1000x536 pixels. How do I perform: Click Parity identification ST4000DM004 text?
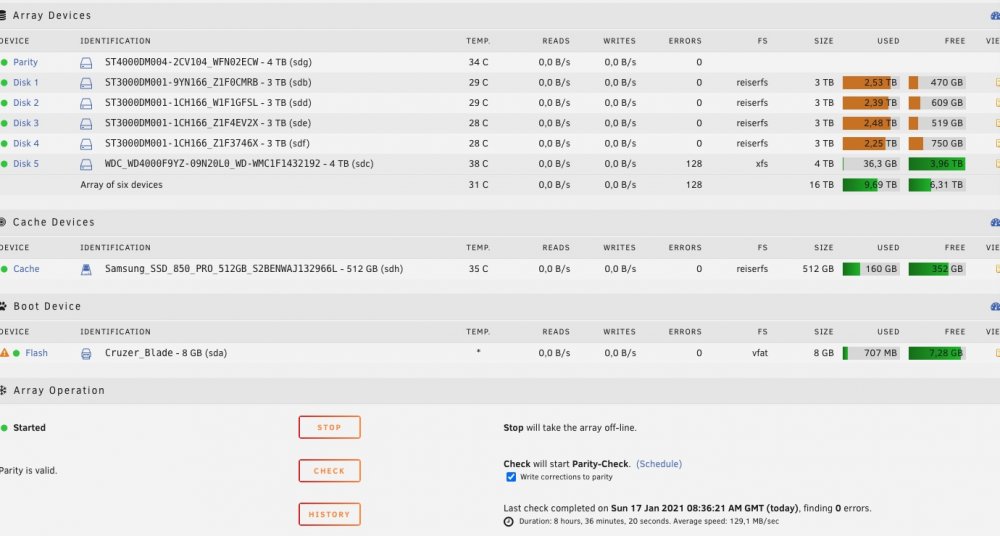click(x=208, y=63)
